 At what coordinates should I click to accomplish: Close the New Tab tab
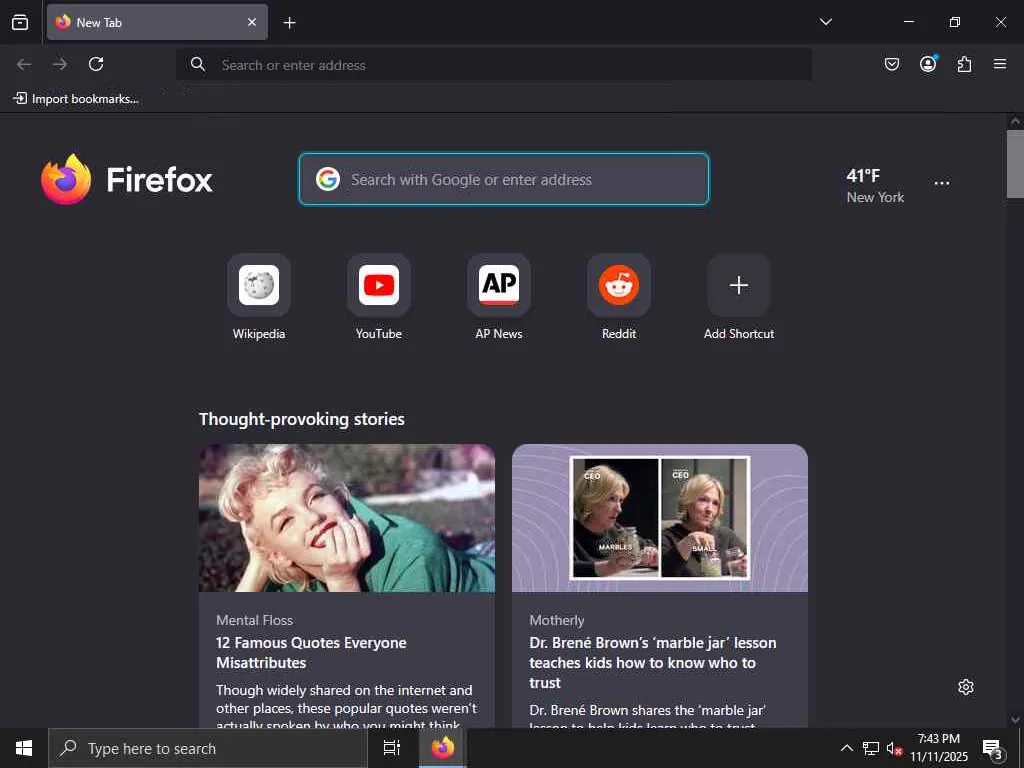[251, 22]
